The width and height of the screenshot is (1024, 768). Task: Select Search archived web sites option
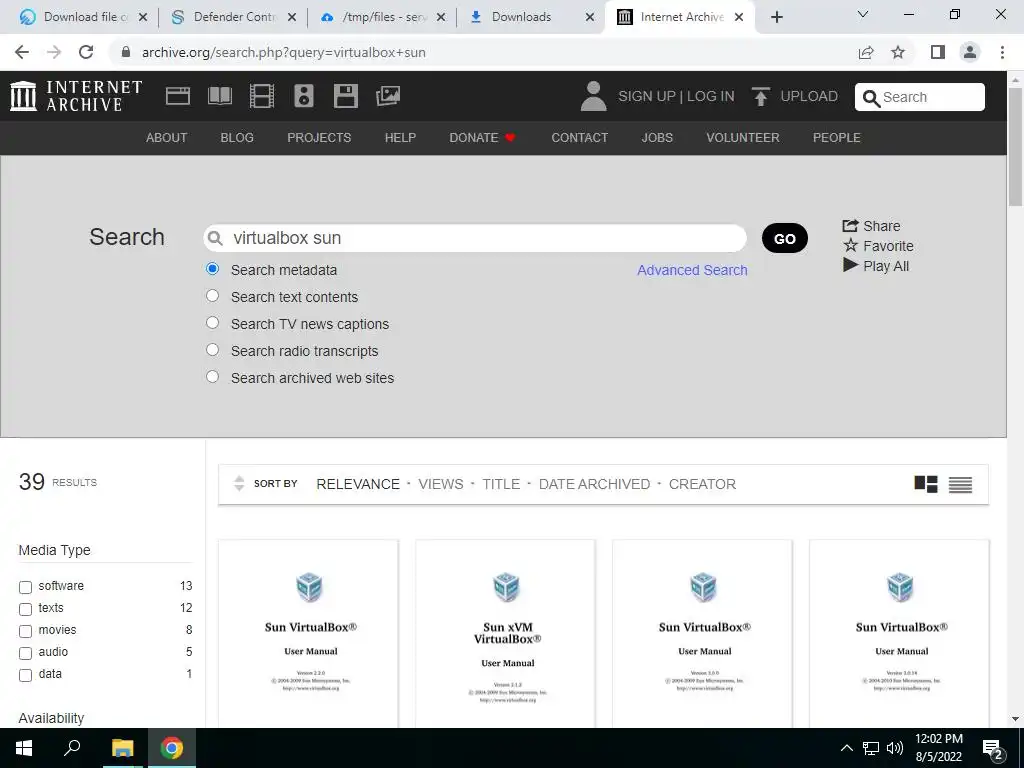click(x=212, y=377)
